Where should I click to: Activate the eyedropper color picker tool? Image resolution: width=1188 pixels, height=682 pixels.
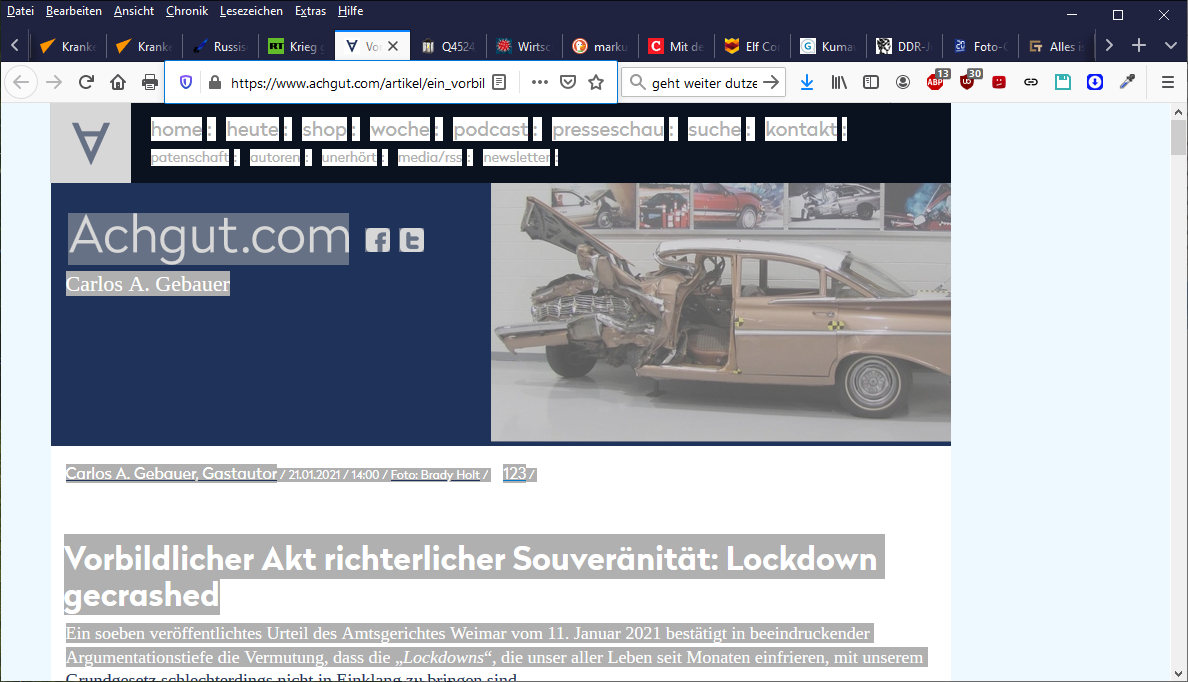click(1127, 83)
